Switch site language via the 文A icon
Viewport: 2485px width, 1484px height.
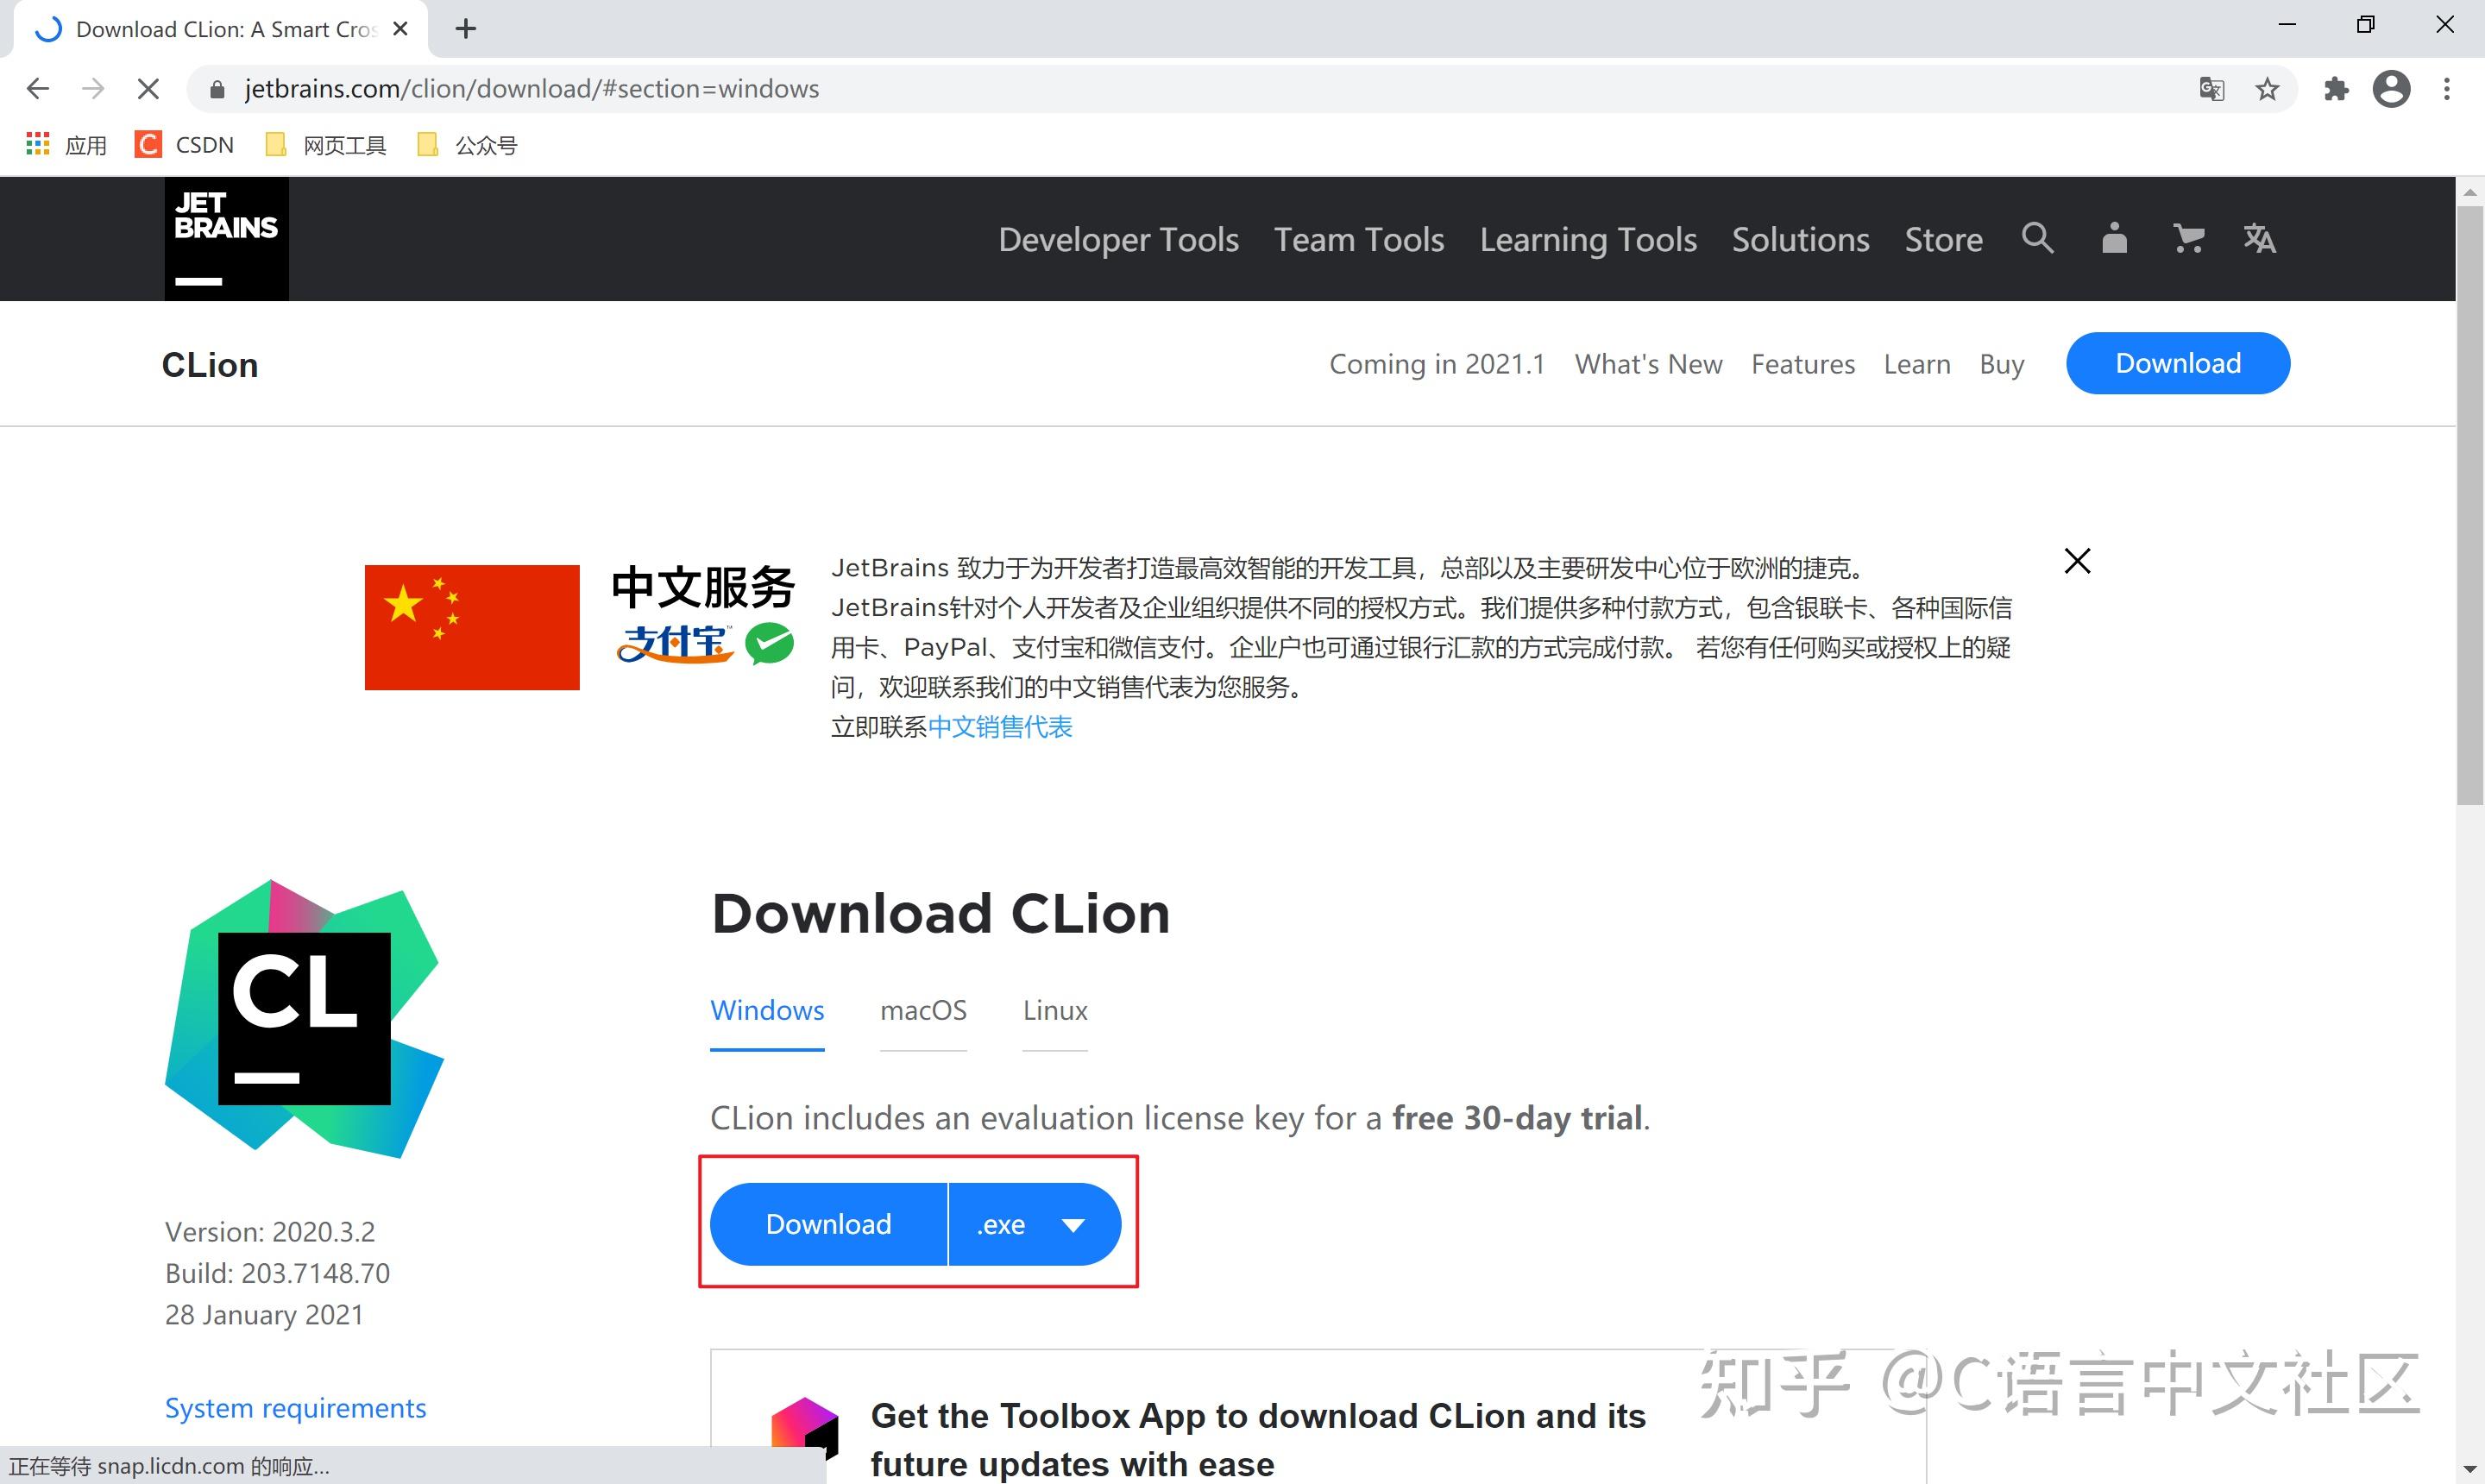coord(2259,239)
